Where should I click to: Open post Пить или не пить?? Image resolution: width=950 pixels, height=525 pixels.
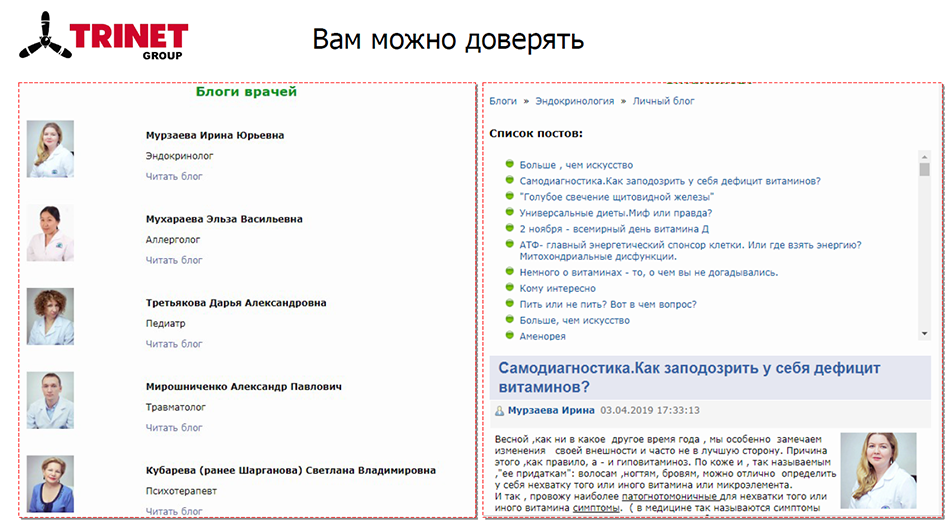(x=608, y=305)
